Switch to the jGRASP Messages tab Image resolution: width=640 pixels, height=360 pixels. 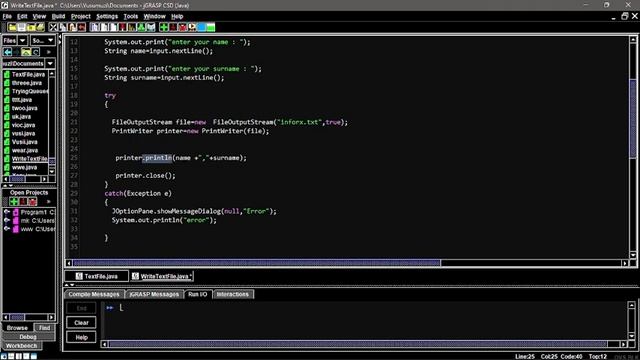coord(154,294)
